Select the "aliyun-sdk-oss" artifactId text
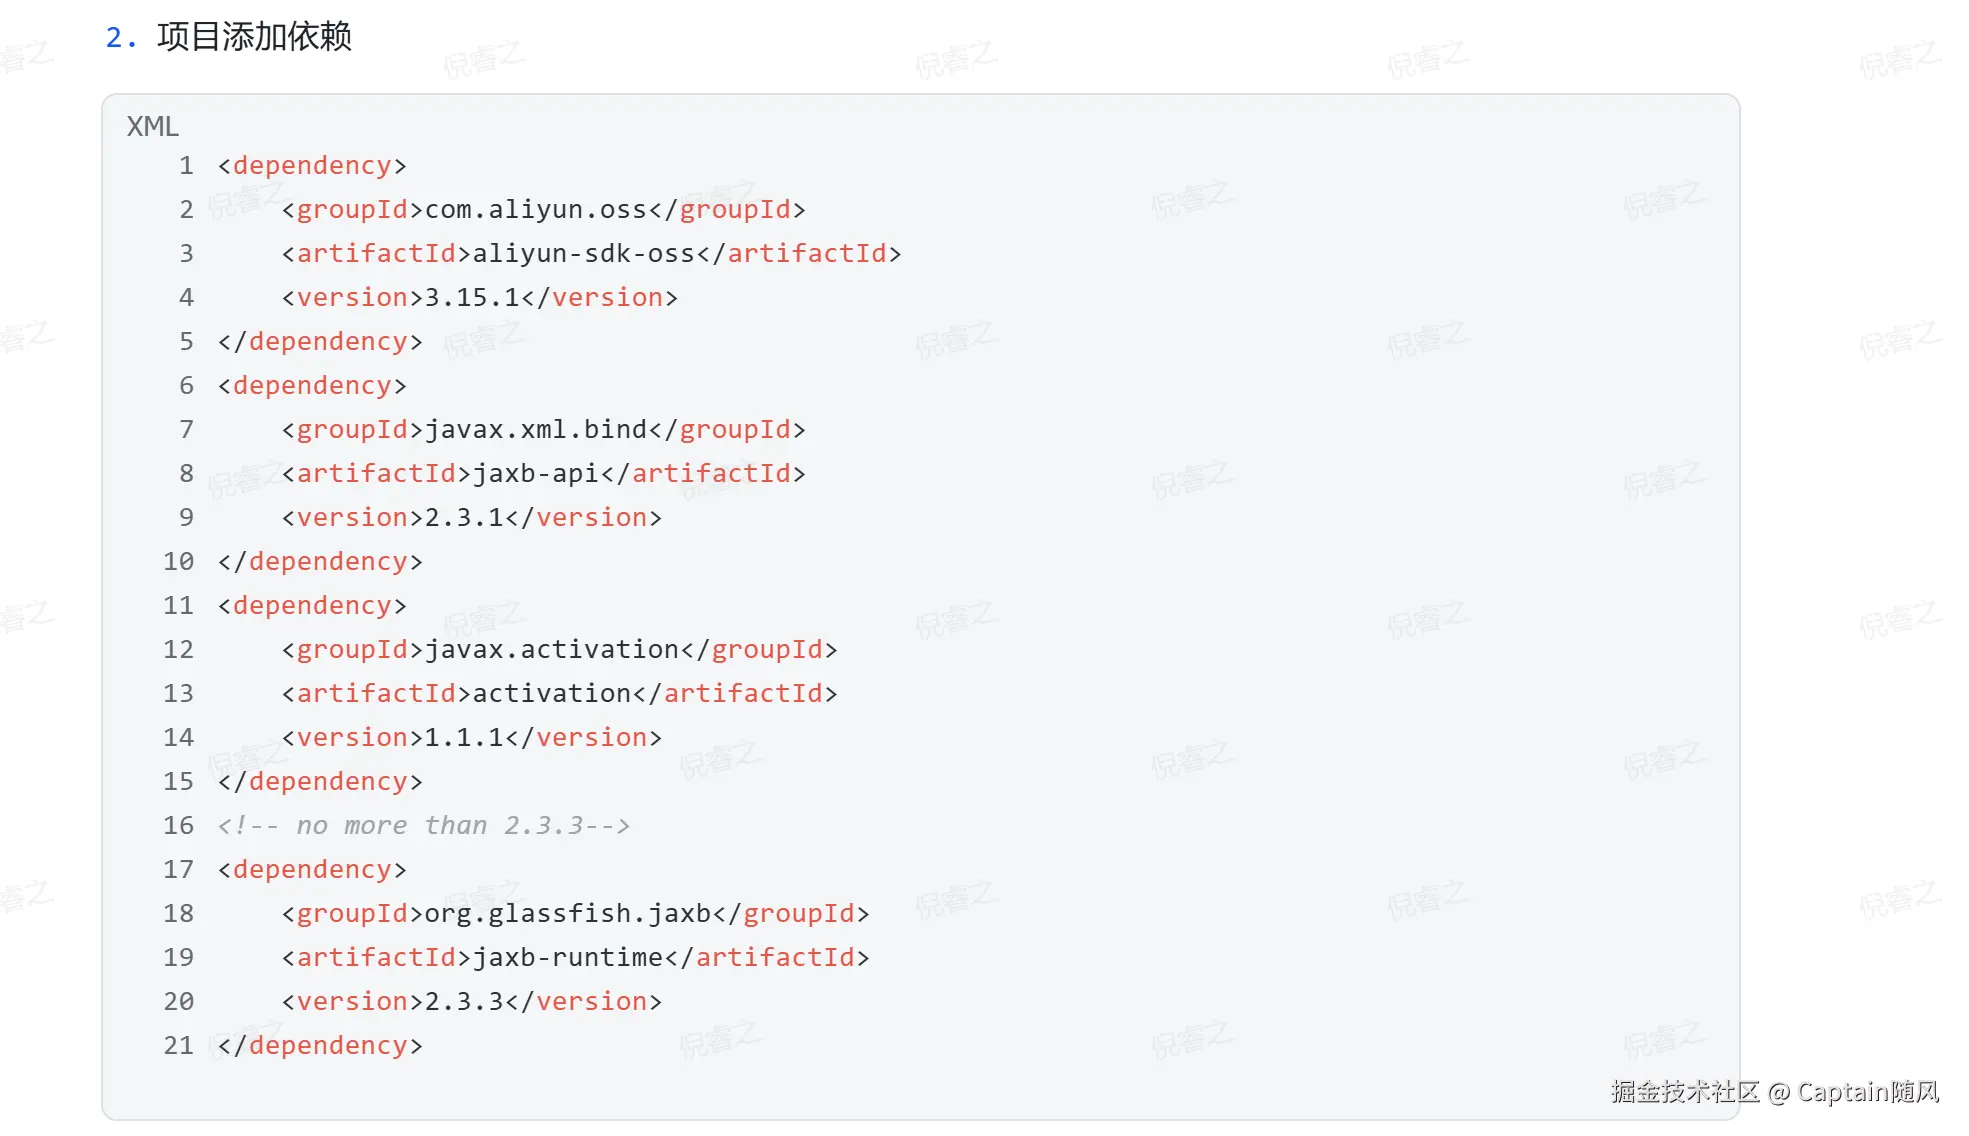The width and height of the screenshot is (1969, 1136). [583, 254]
